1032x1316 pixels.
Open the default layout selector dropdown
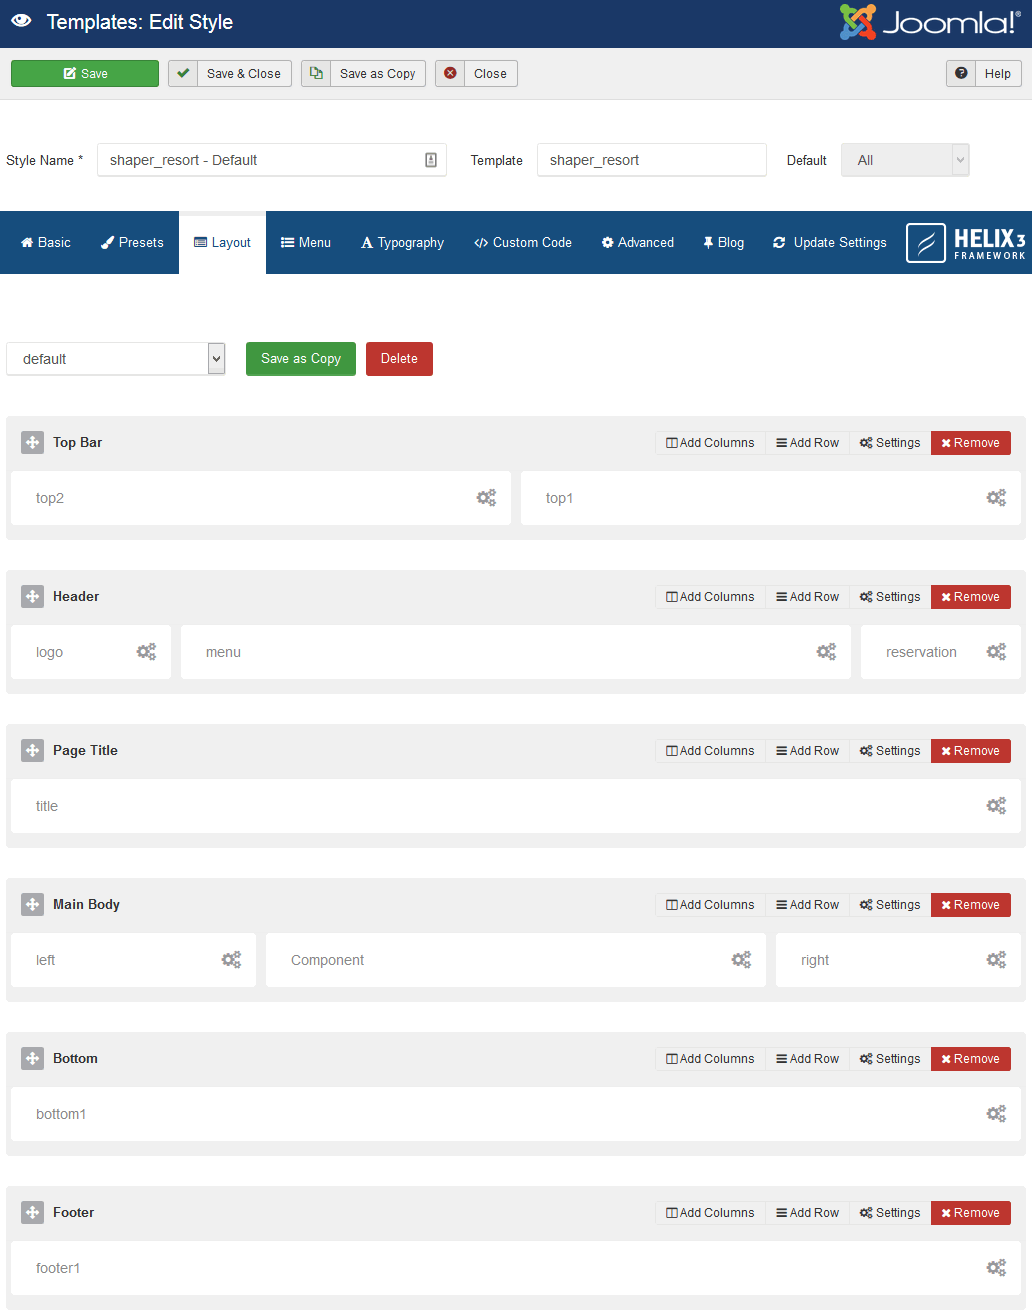pyautogui.click(x=116, y=359)
